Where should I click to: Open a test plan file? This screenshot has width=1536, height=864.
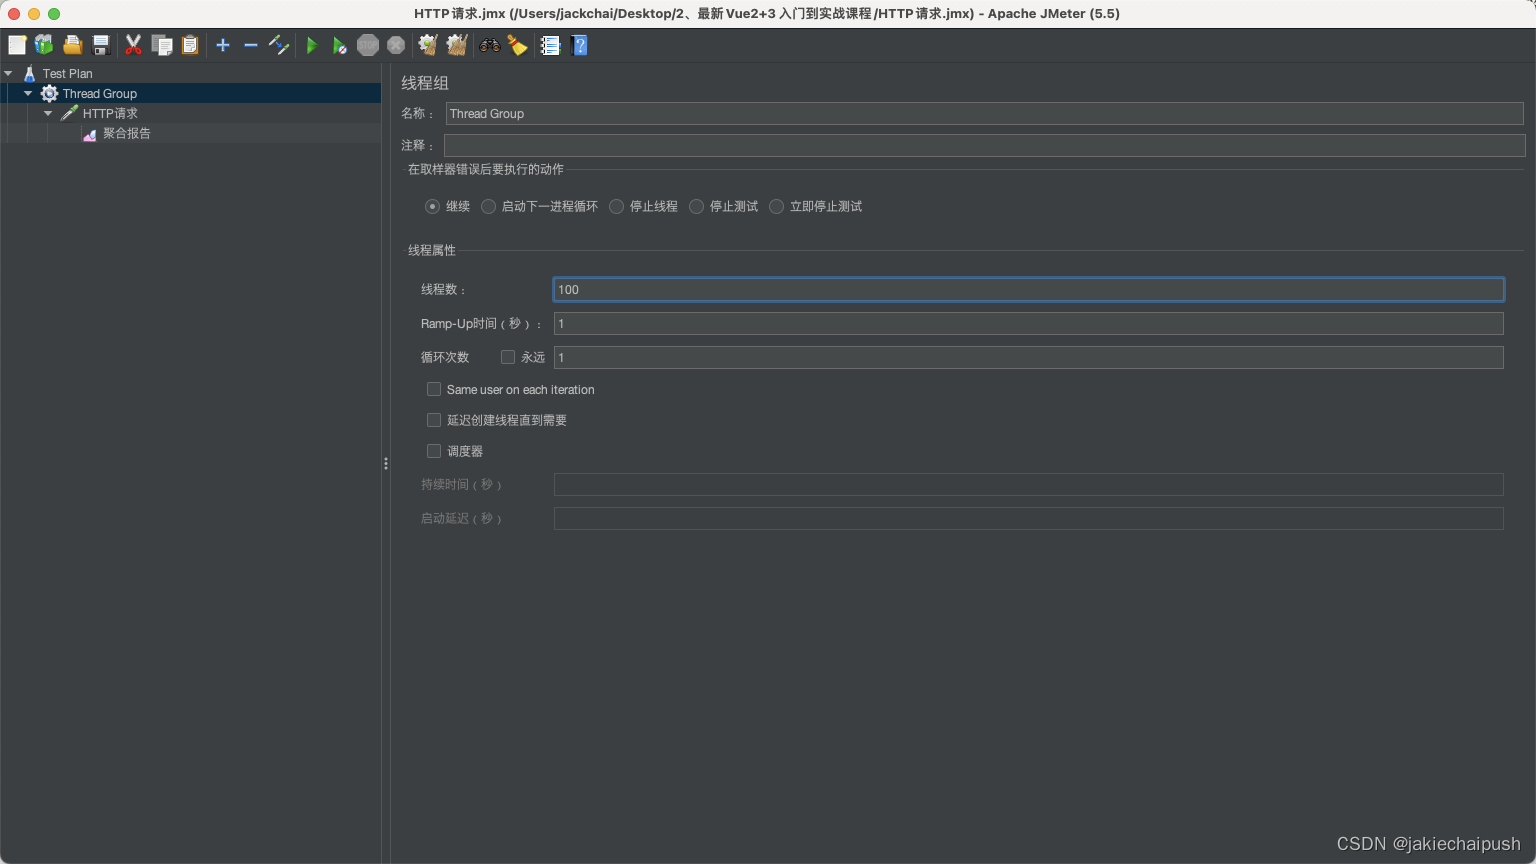tap(72, 45)
